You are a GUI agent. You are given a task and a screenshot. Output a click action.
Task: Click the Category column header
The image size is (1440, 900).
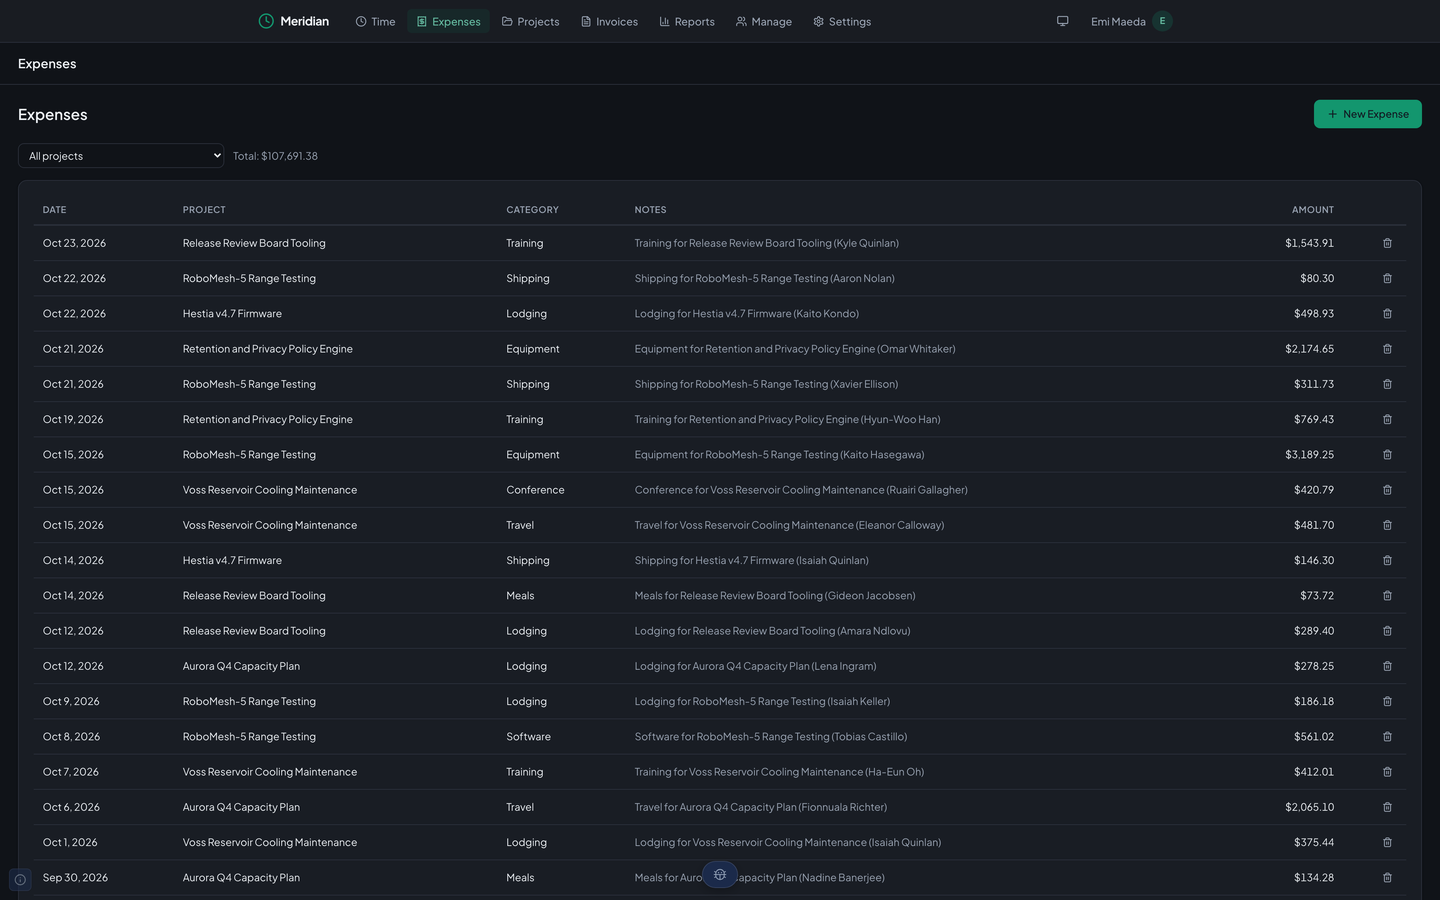pyautogui.click(x=532, y=210)
